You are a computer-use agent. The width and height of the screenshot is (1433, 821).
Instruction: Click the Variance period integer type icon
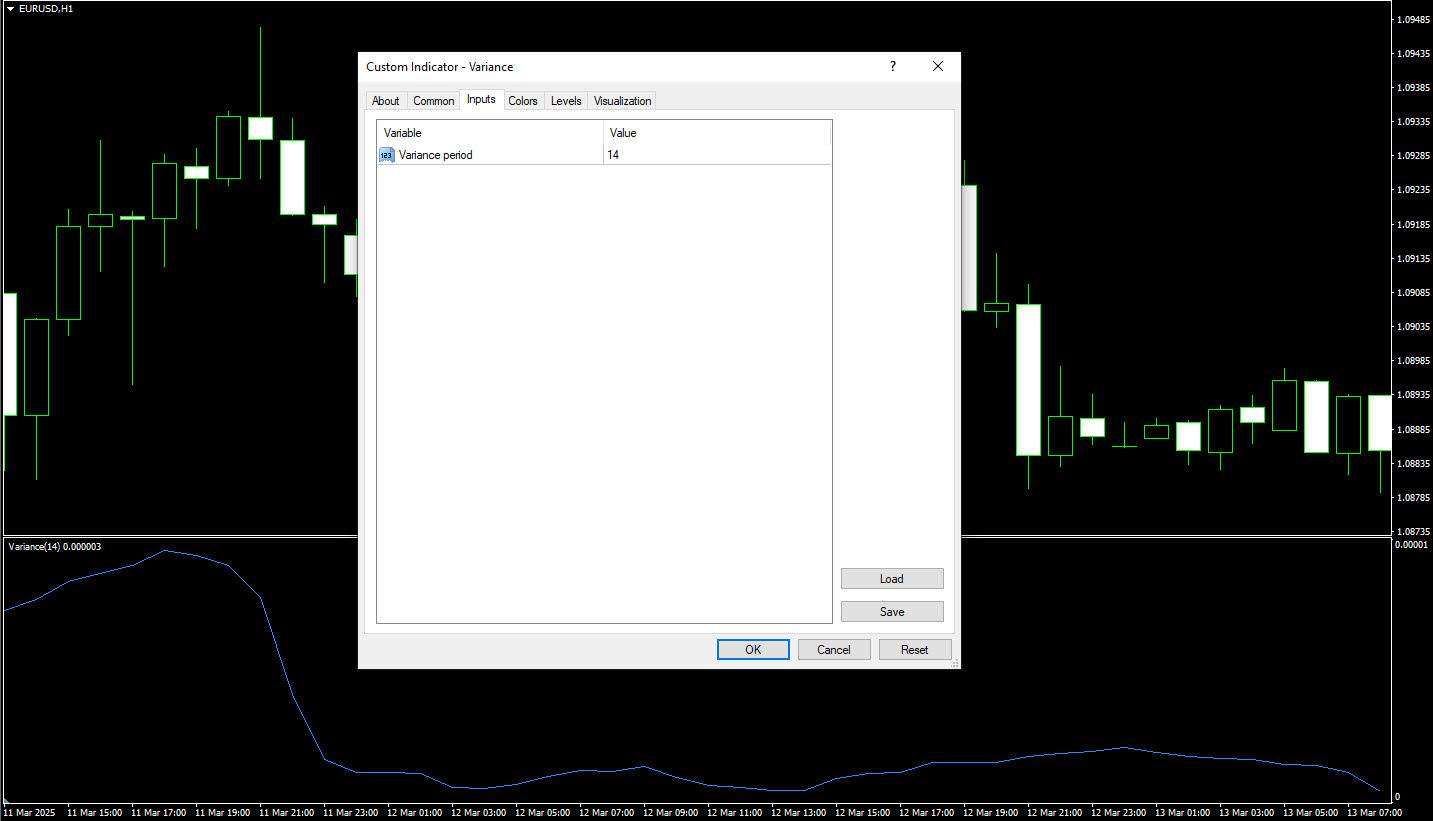[387, 155]
